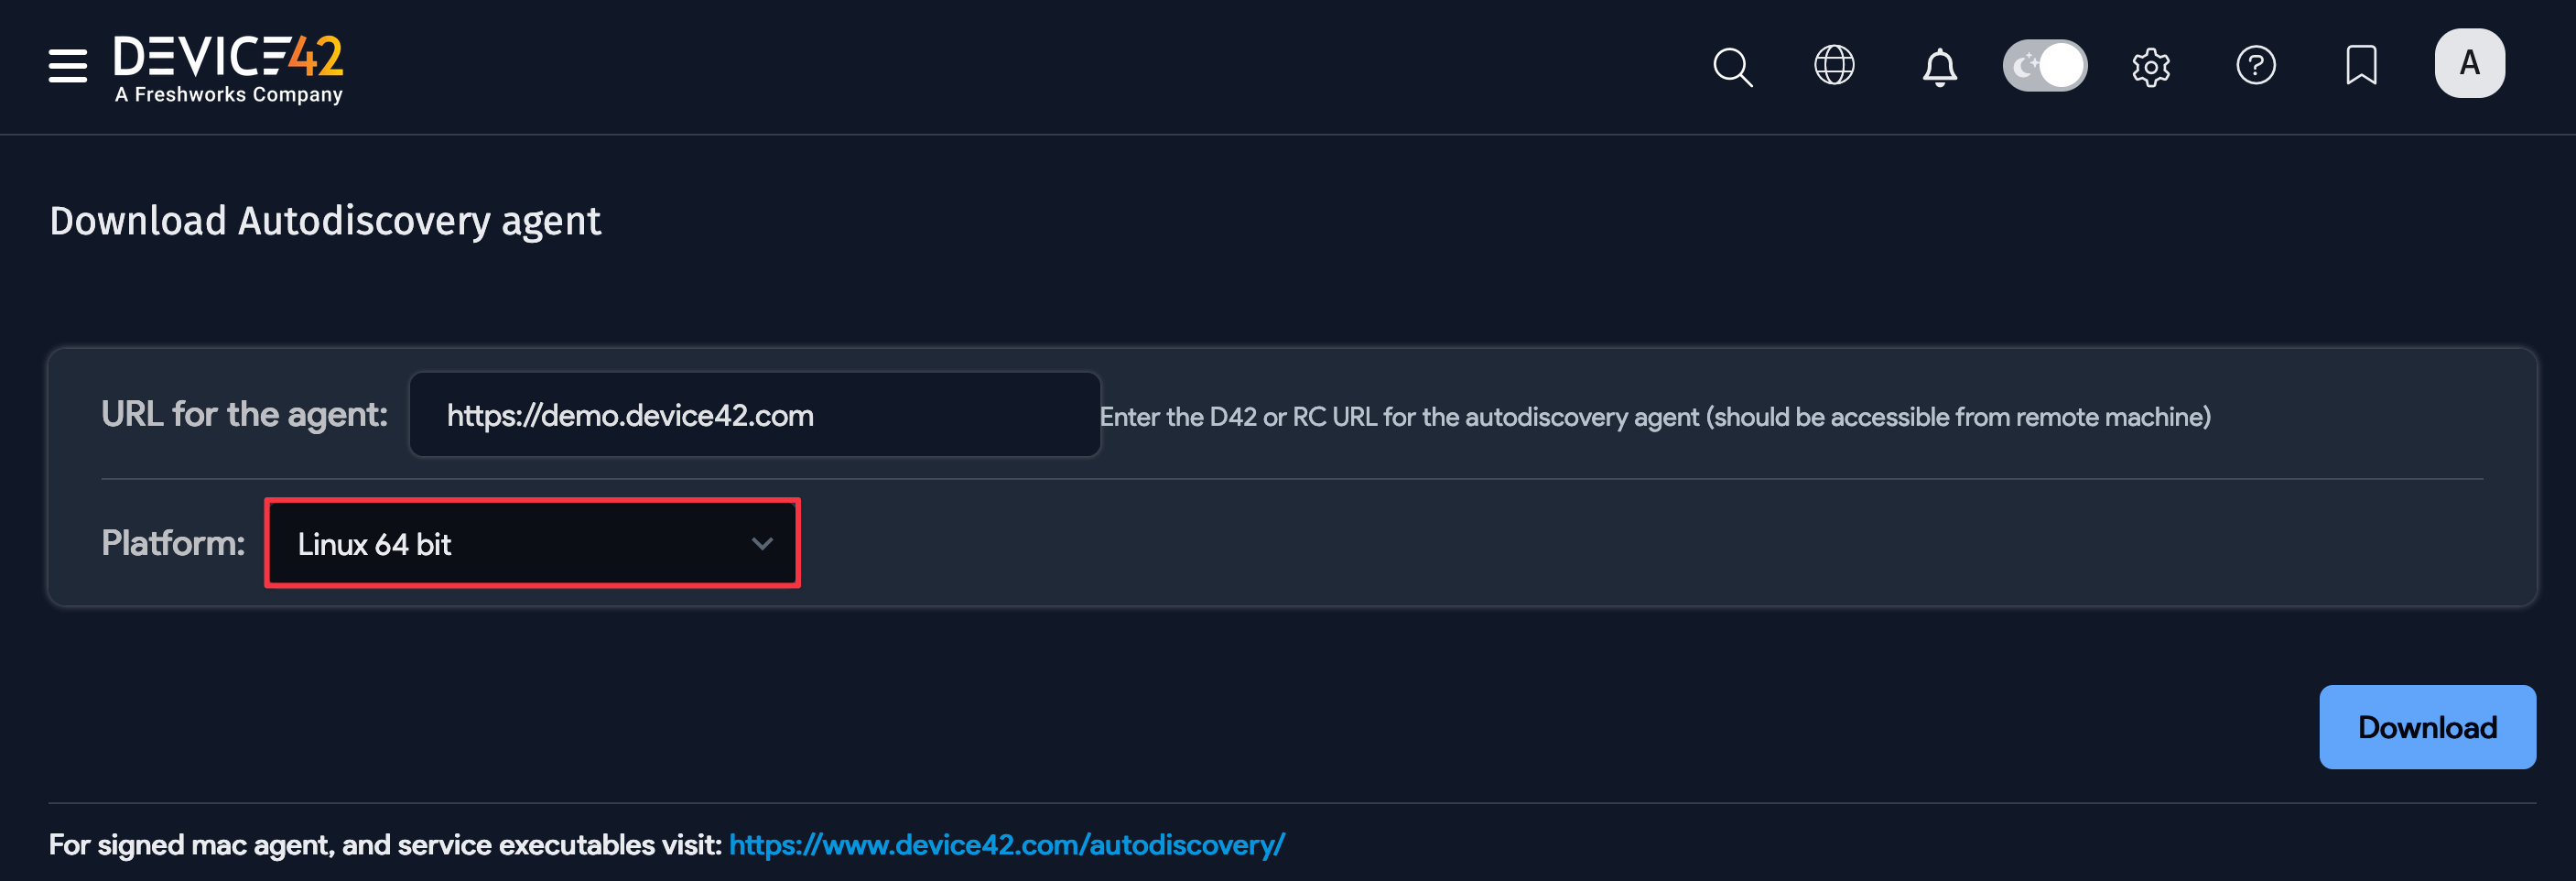2576x881 pixels.
Task: Open notifications via the bell icon
Action: tap(1939, 67)
